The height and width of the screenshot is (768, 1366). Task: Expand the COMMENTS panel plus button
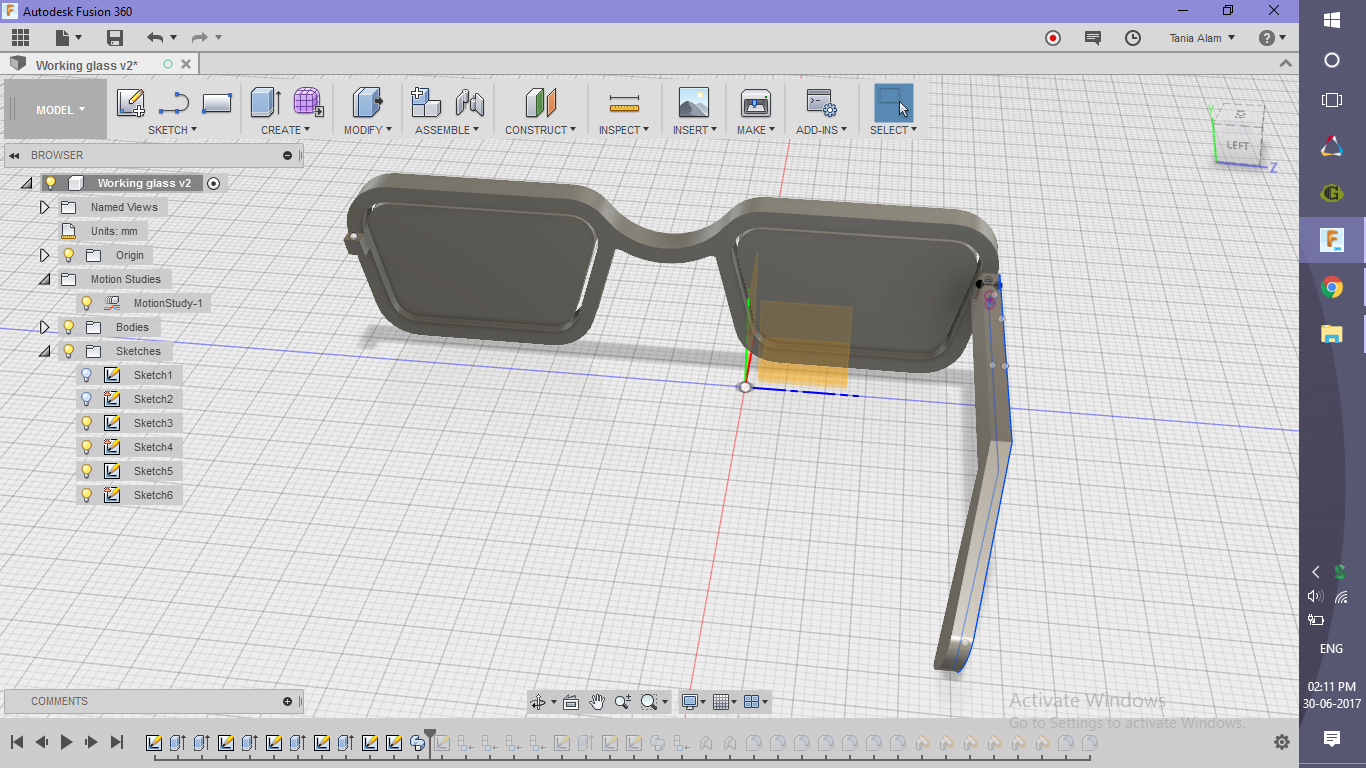point(287,701)
